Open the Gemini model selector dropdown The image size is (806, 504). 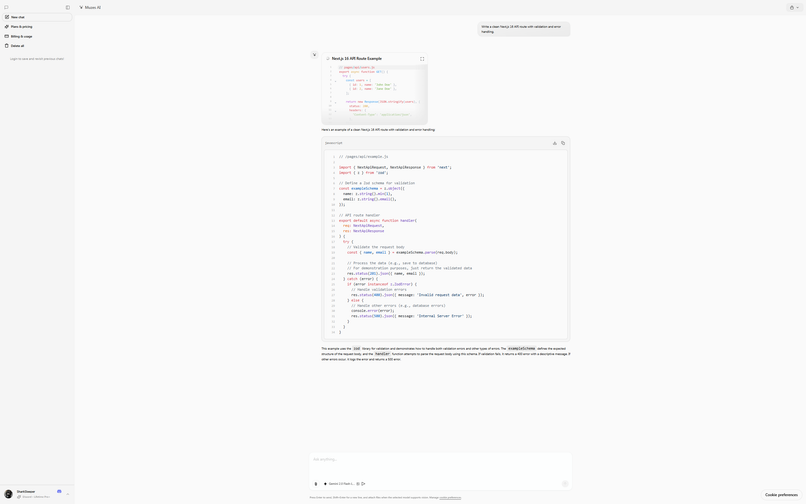tap(340, 484)
